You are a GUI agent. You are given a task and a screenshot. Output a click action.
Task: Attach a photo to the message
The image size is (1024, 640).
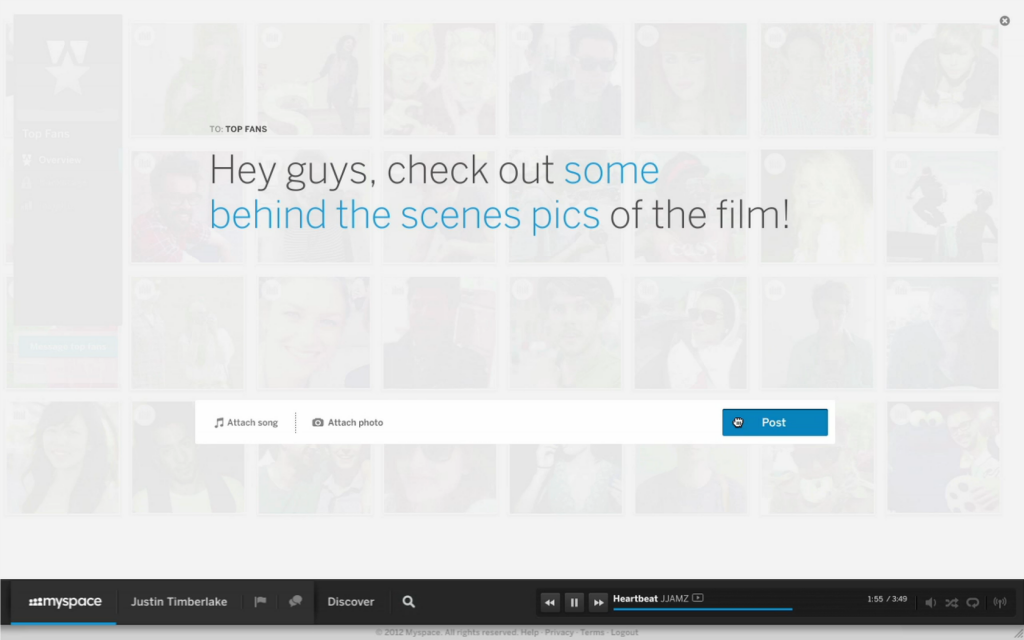(347, 423)
